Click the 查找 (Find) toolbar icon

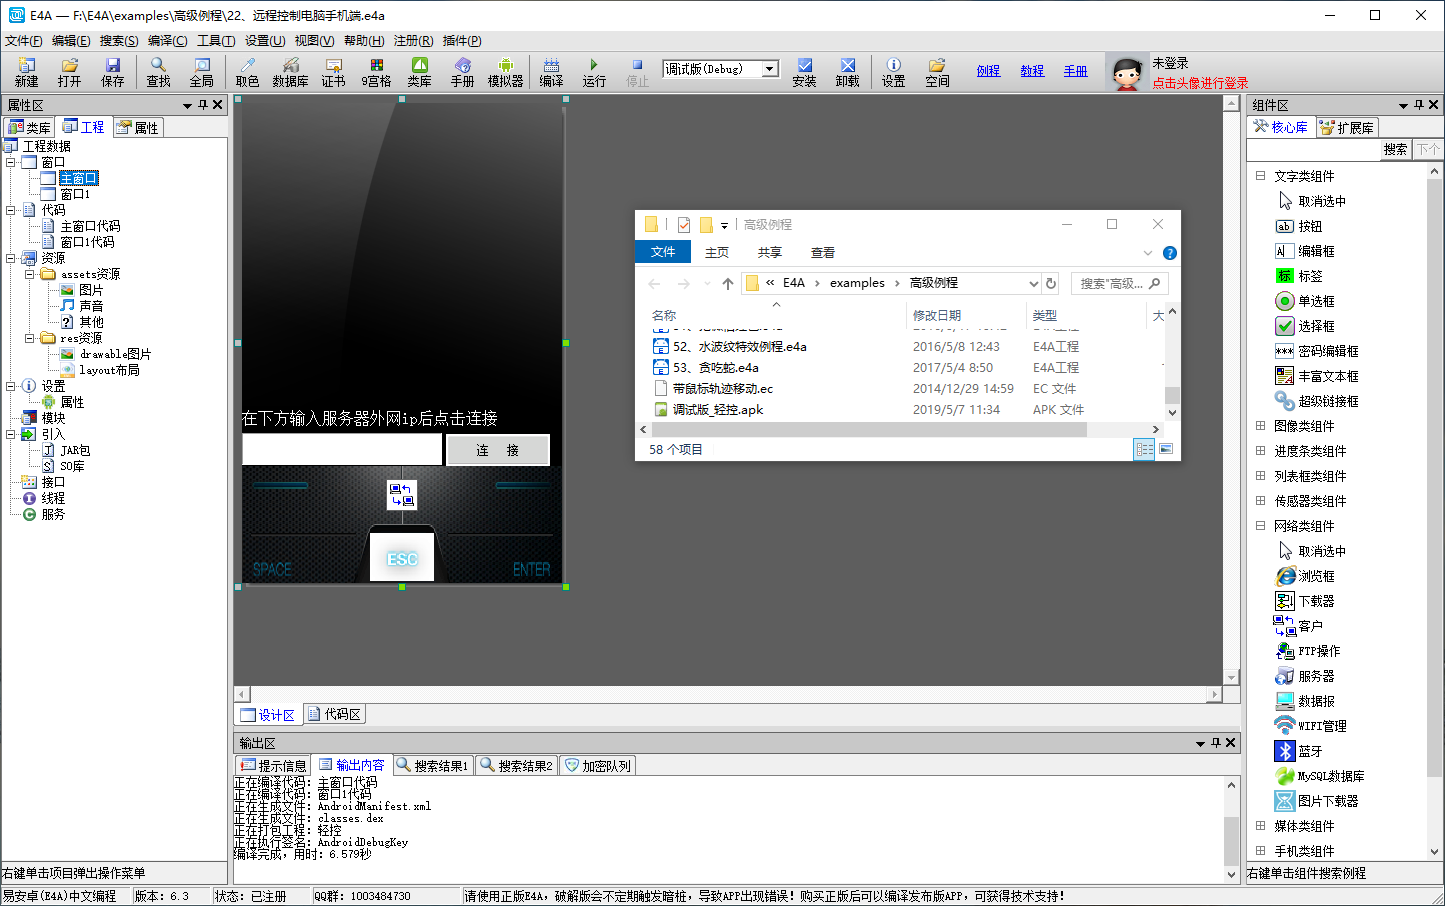coord(159,72)
